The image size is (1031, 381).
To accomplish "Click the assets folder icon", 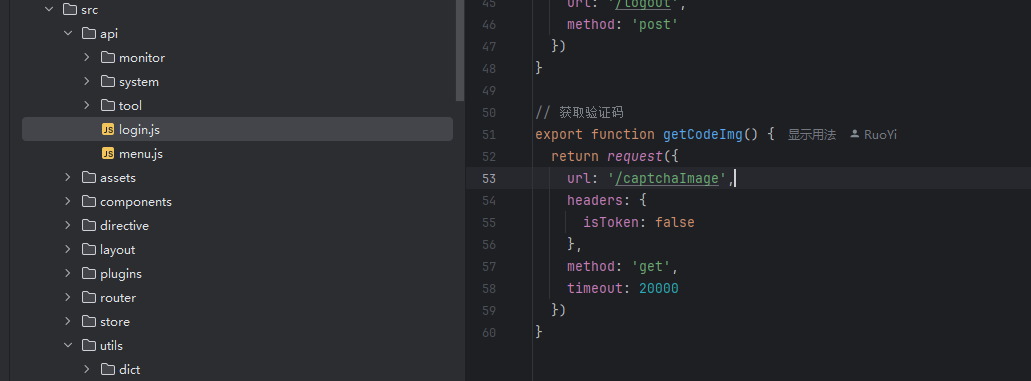I will 89,178.
